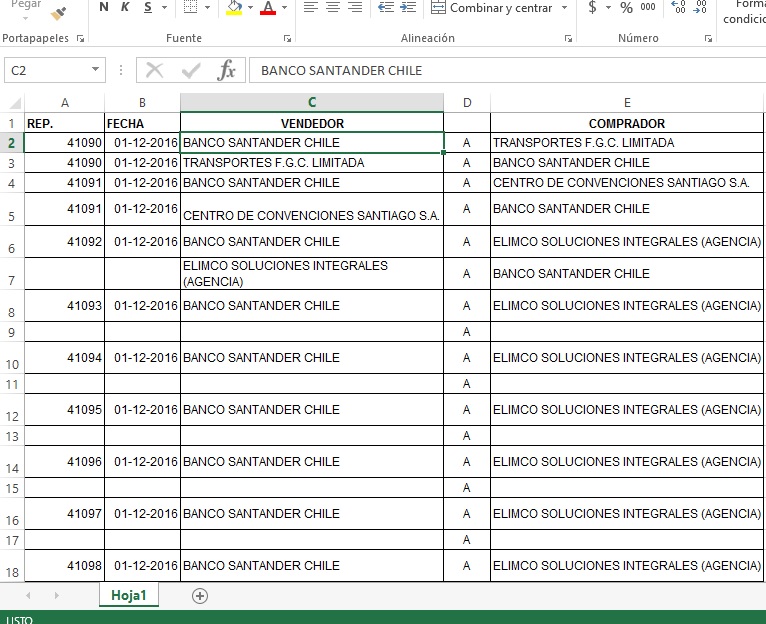
Task: Increase decimal places
Action: coord(678,7)
